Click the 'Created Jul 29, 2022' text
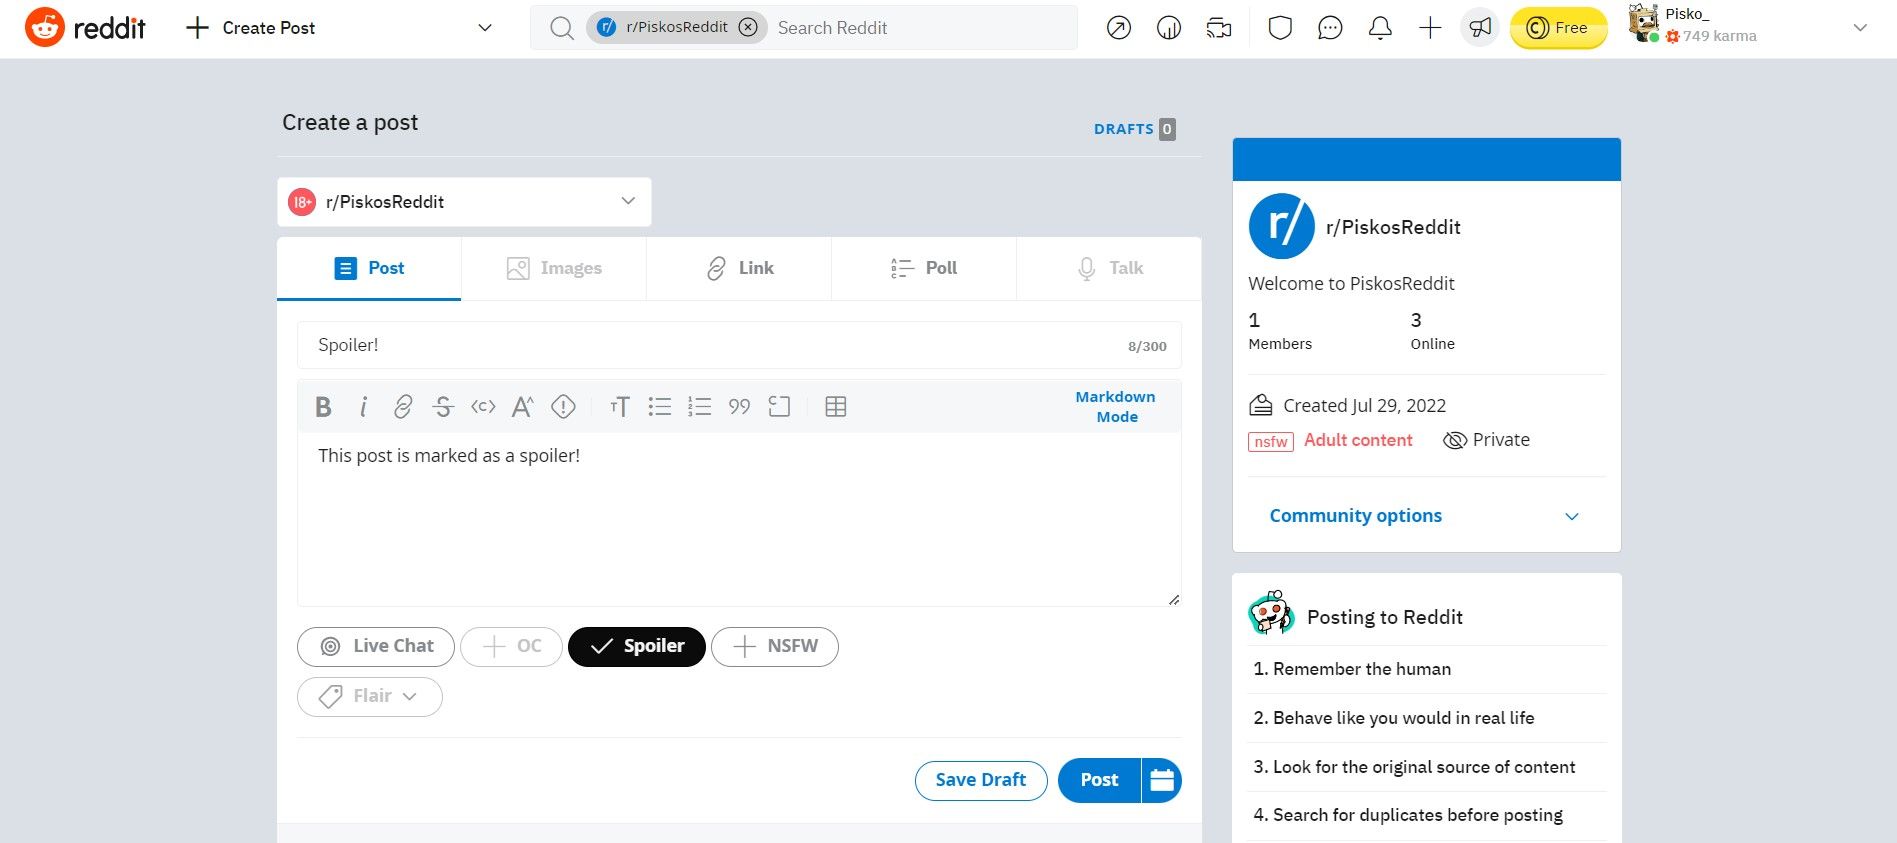This screenshot has height=843, width=1897. (1364, 406)
